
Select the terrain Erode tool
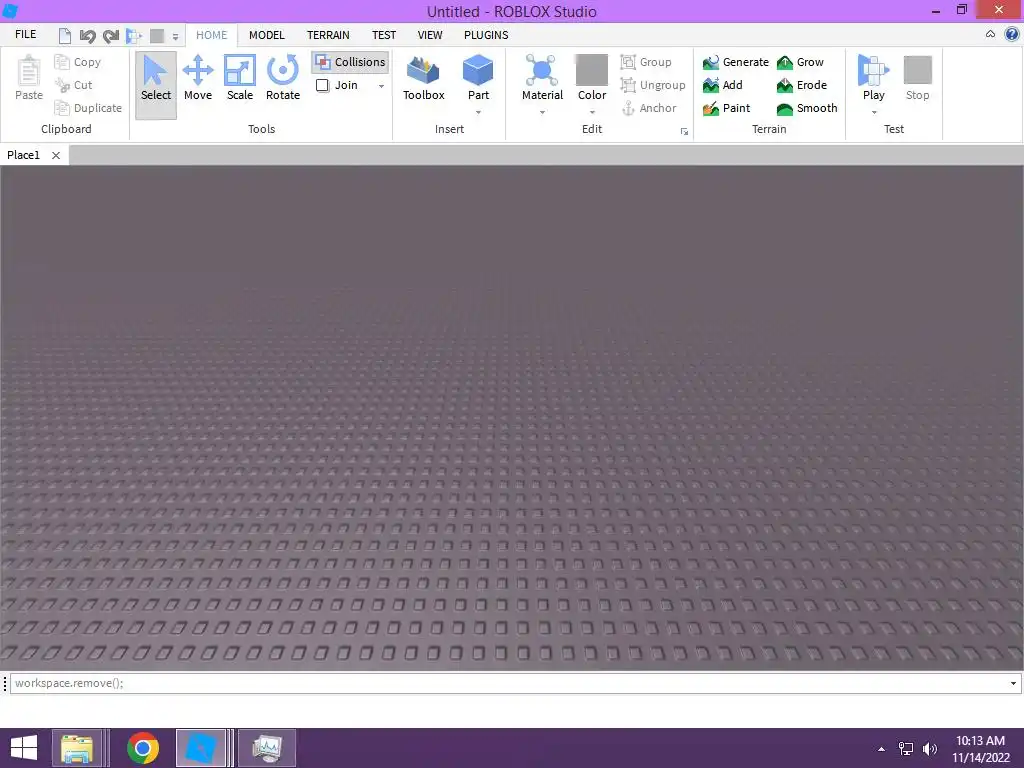(x=802, y=85)
